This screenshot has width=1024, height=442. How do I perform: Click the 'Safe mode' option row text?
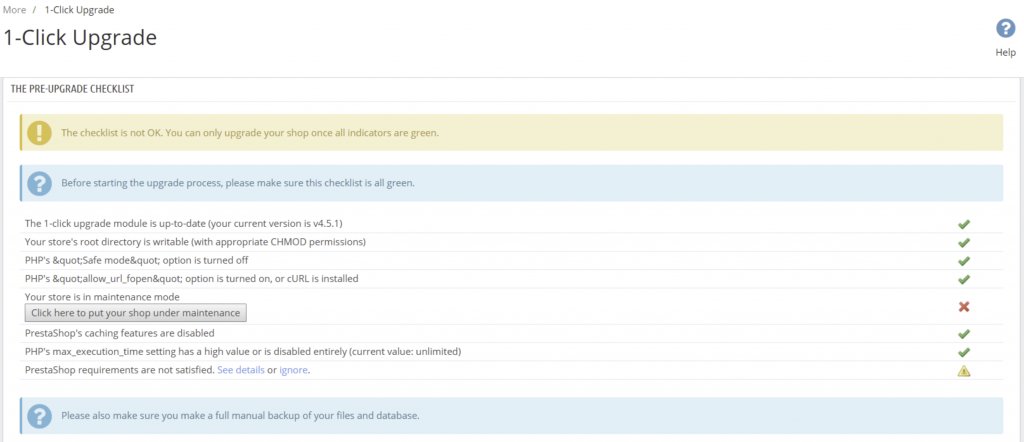tap(136, 260)
